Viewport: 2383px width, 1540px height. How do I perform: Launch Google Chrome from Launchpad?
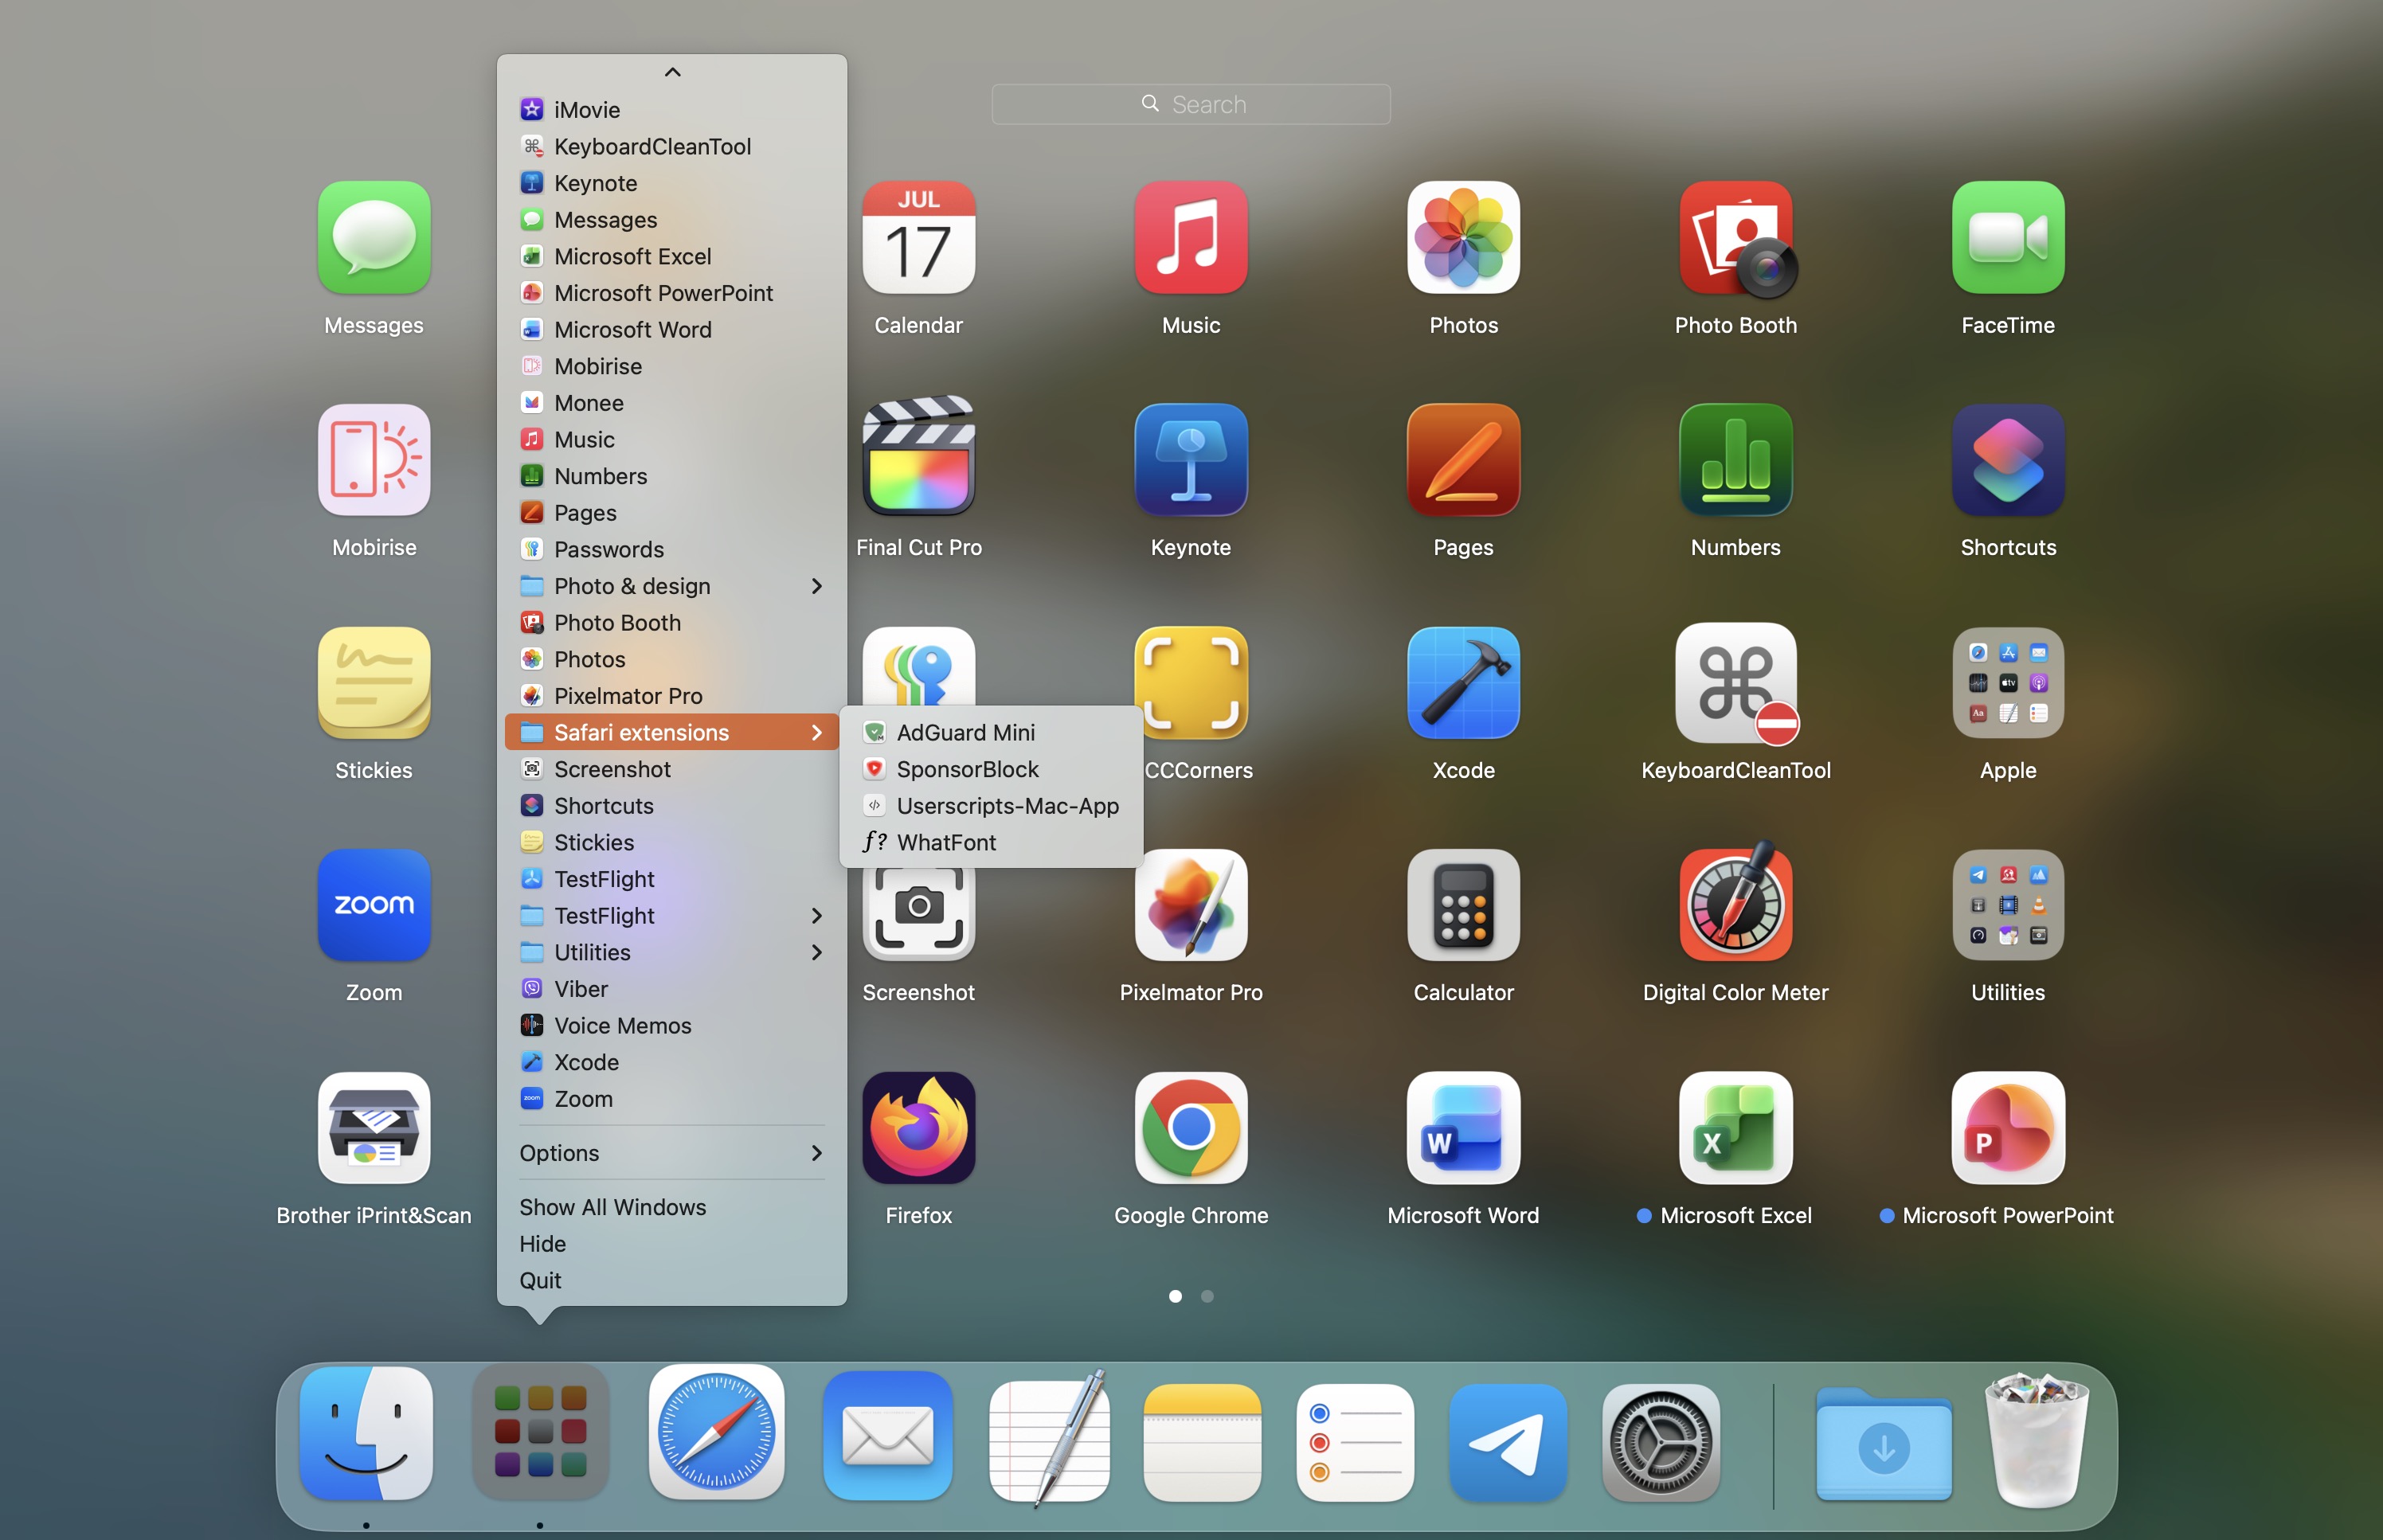[1191, 1128]
